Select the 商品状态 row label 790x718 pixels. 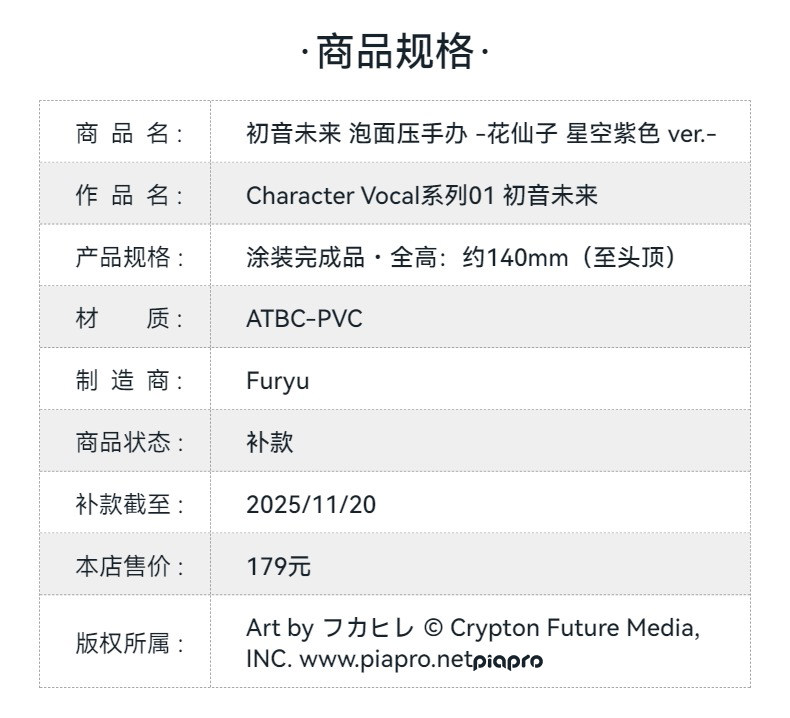[129, 443]
